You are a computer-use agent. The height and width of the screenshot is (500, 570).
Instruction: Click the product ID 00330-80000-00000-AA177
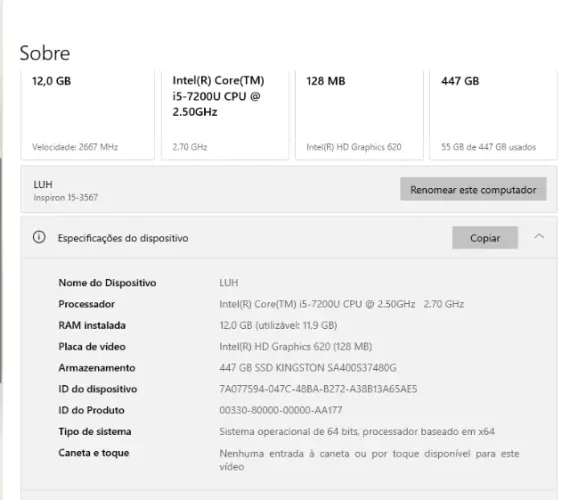[281, 410]
